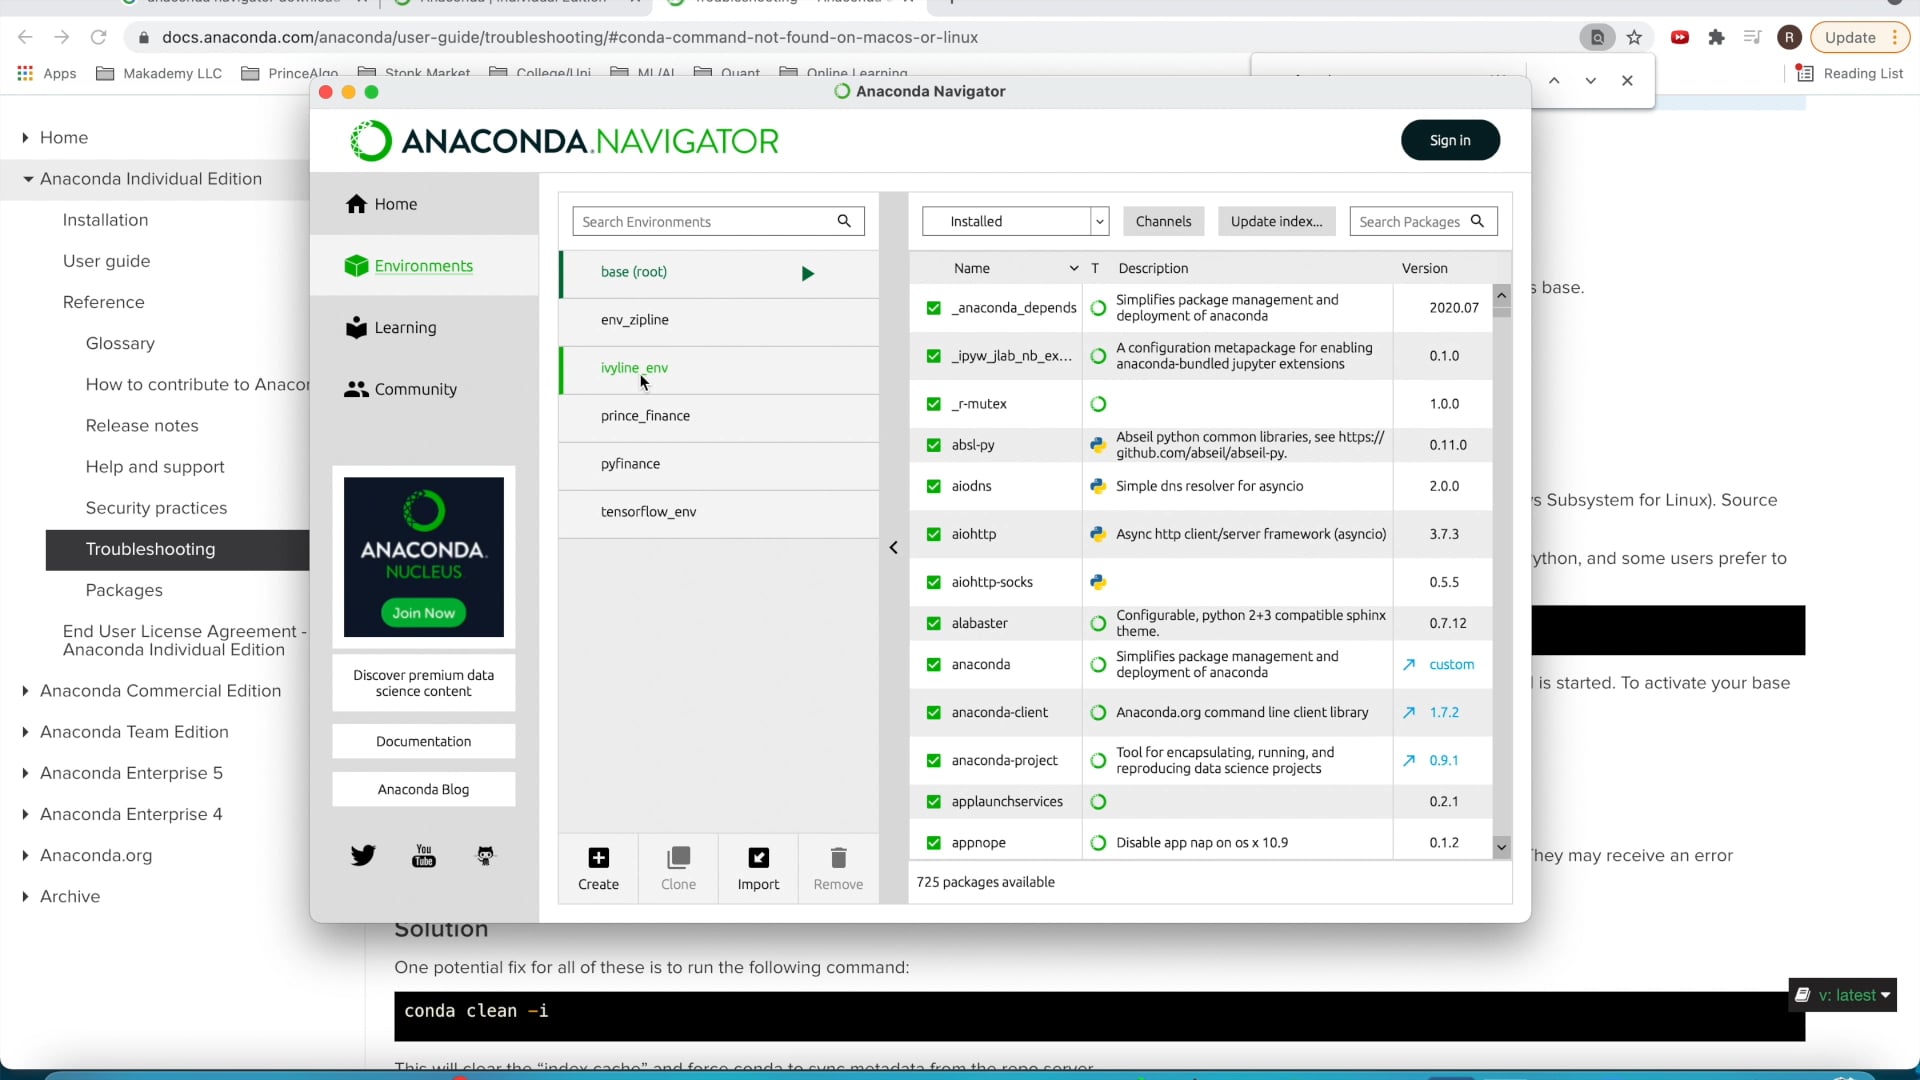Open the Learning tab in Navigator
This screenshot has height=1080, width=1920.
424,328
